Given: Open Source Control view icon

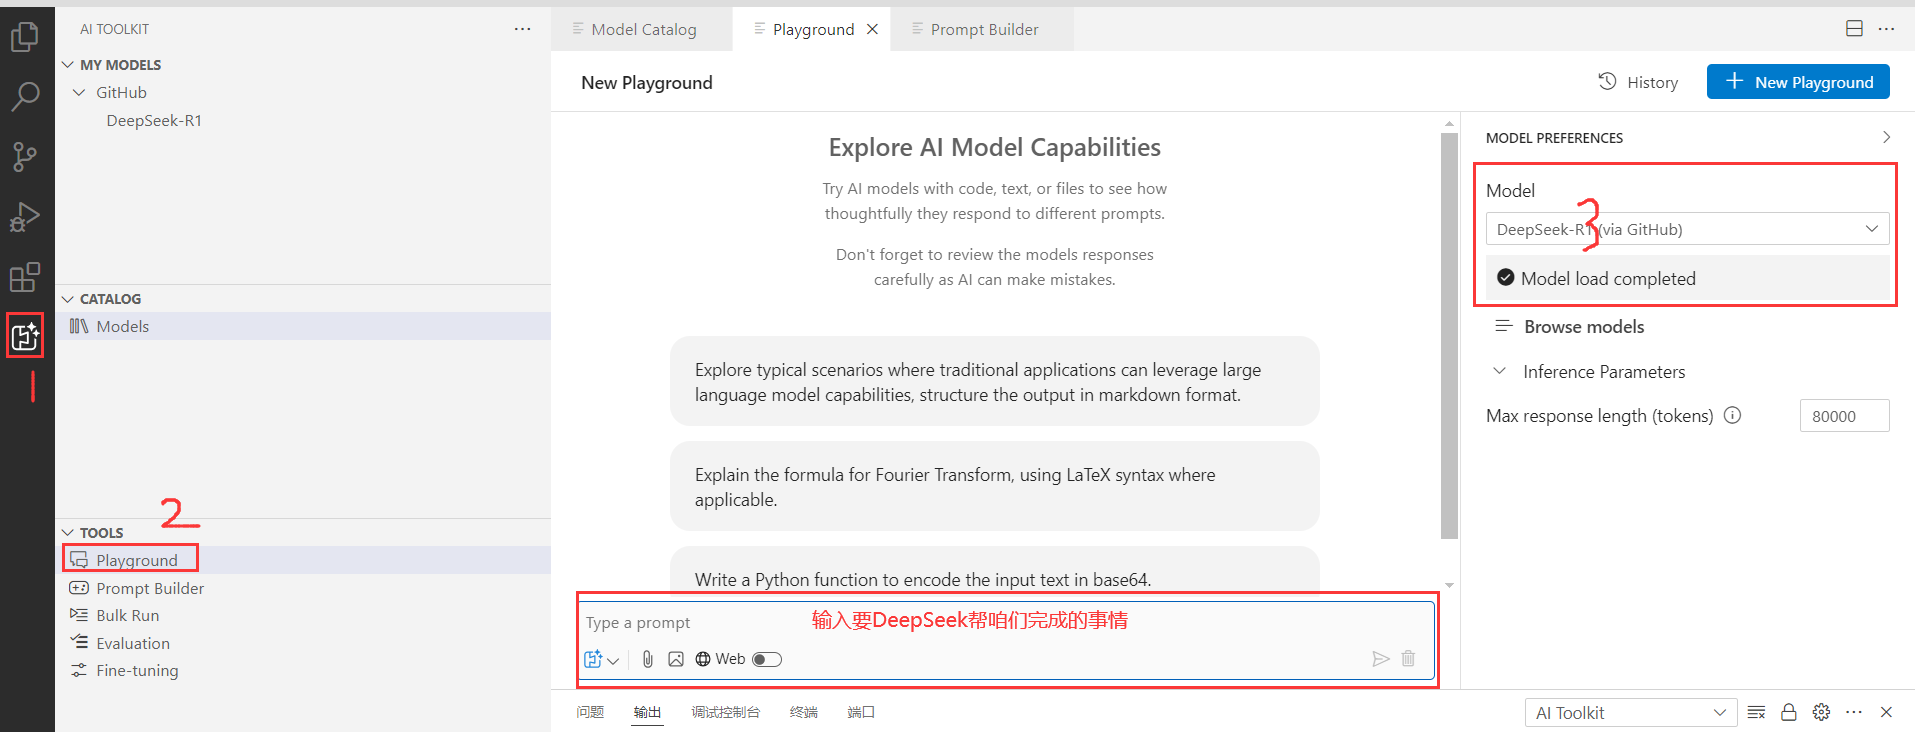Looking at the screenshot, I should pos(25,157).
